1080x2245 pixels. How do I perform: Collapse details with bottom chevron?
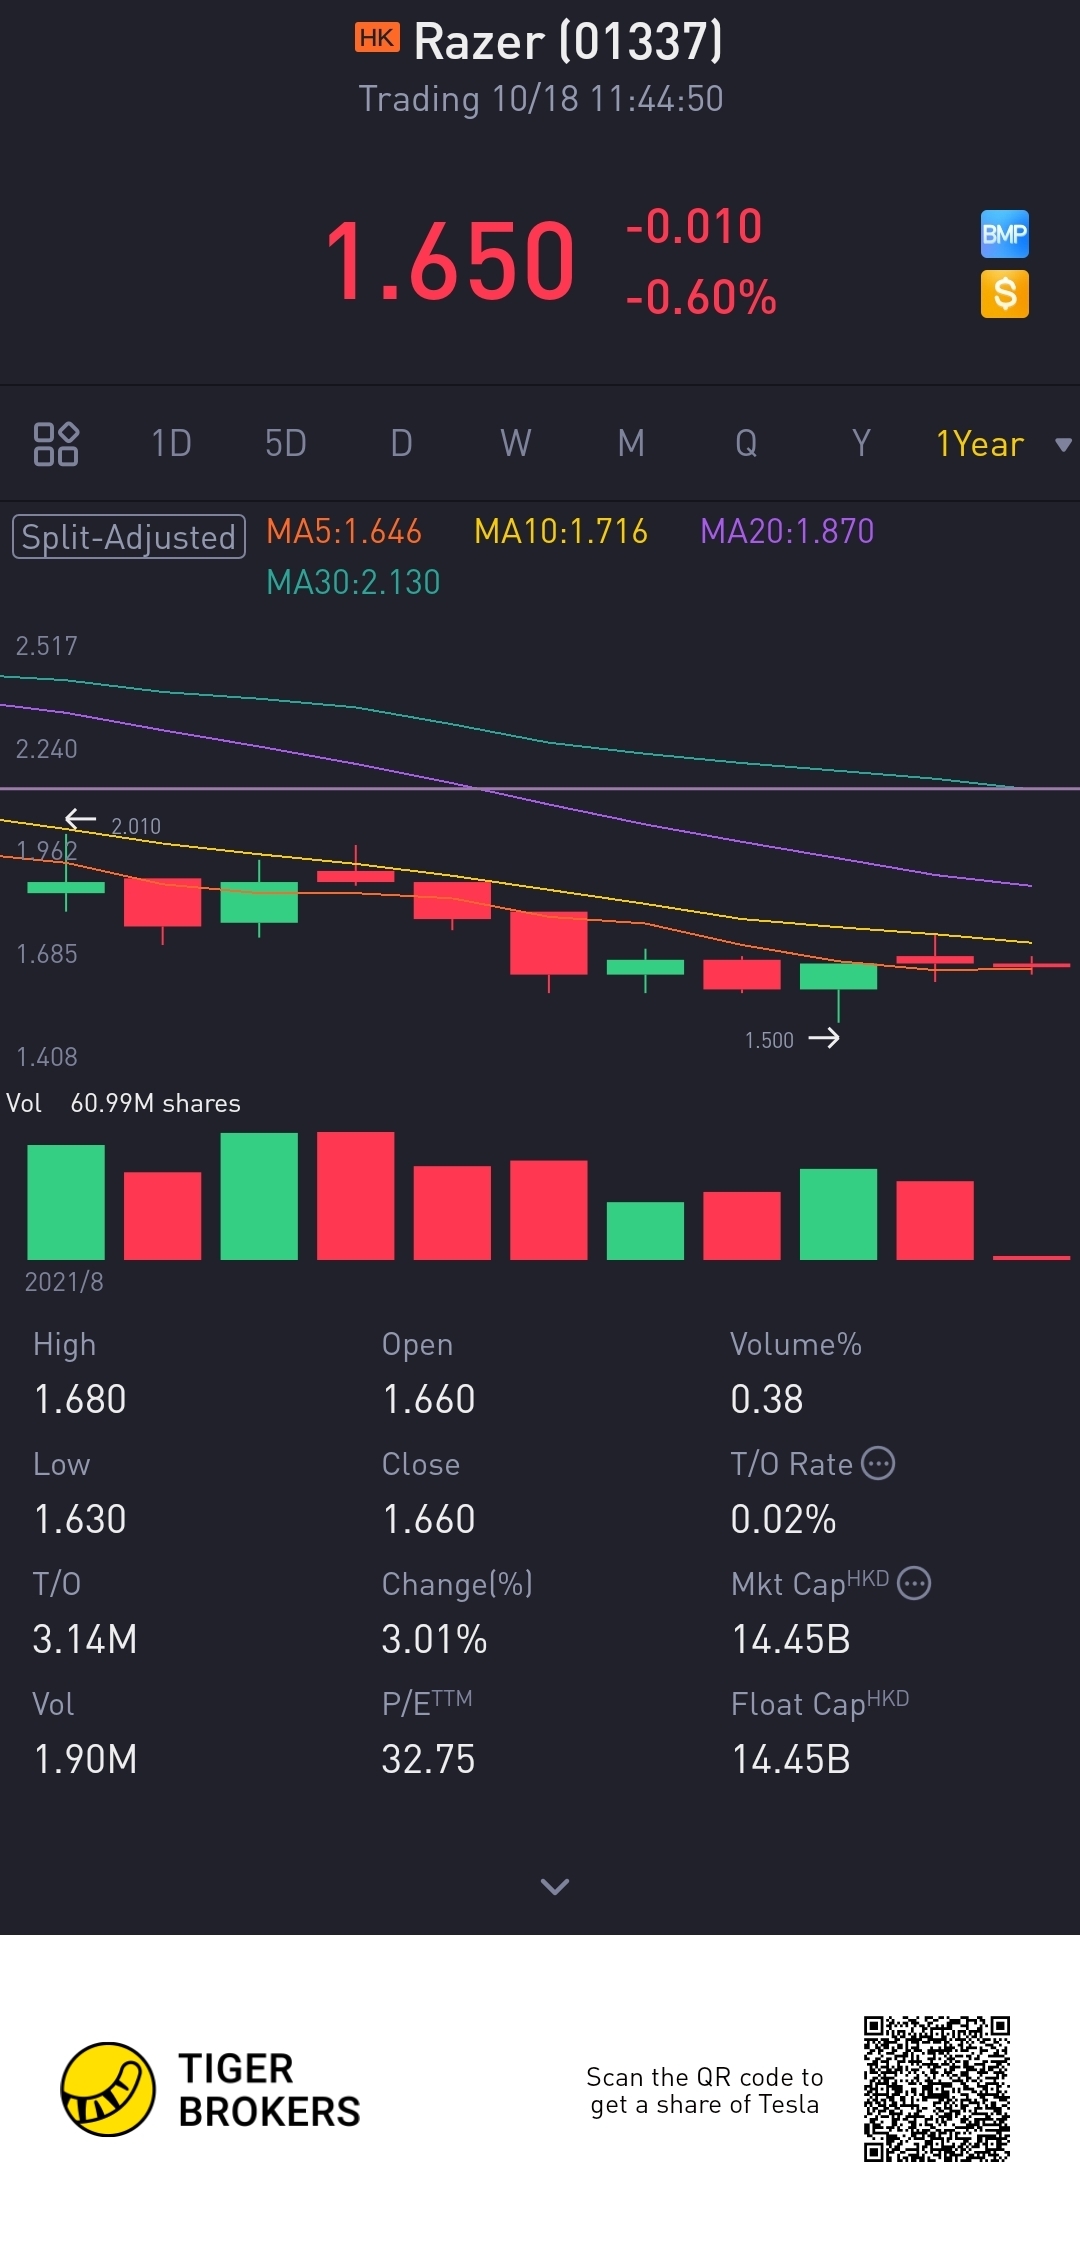click(555, 1886)
